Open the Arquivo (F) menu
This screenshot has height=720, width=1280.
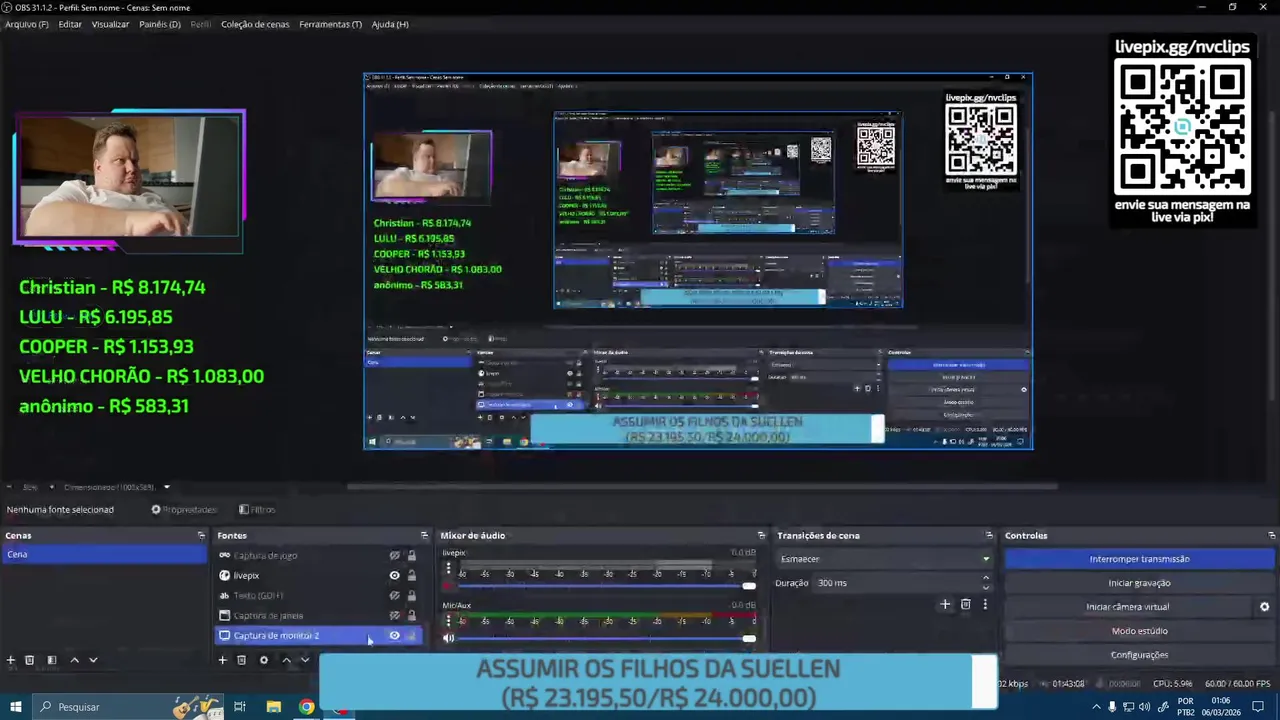click(x=27, y=24)
